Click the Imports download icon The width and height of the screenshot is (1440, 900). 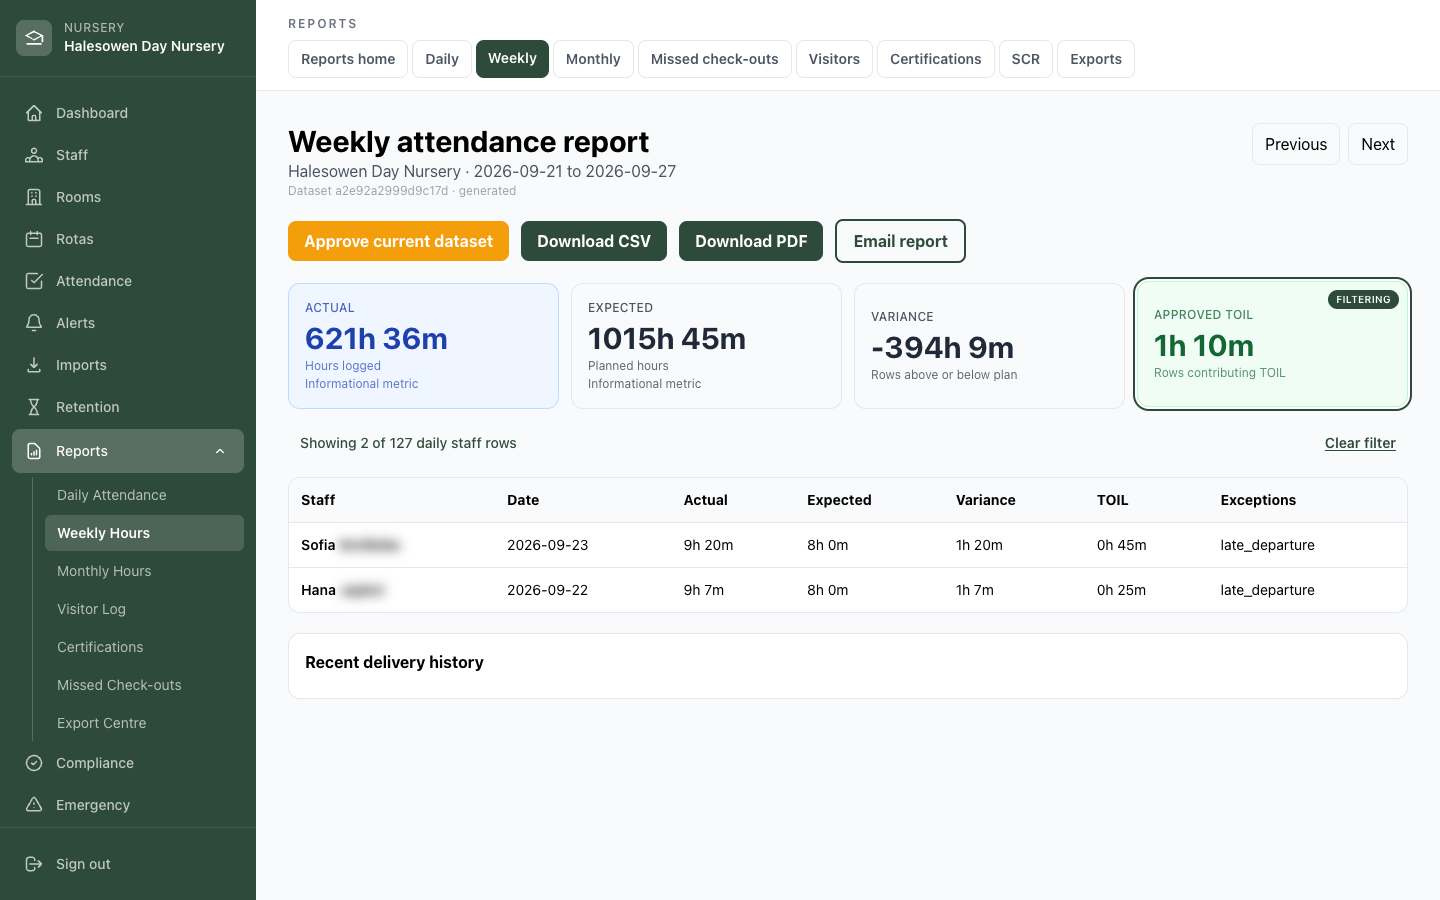(x=34, y=365)
